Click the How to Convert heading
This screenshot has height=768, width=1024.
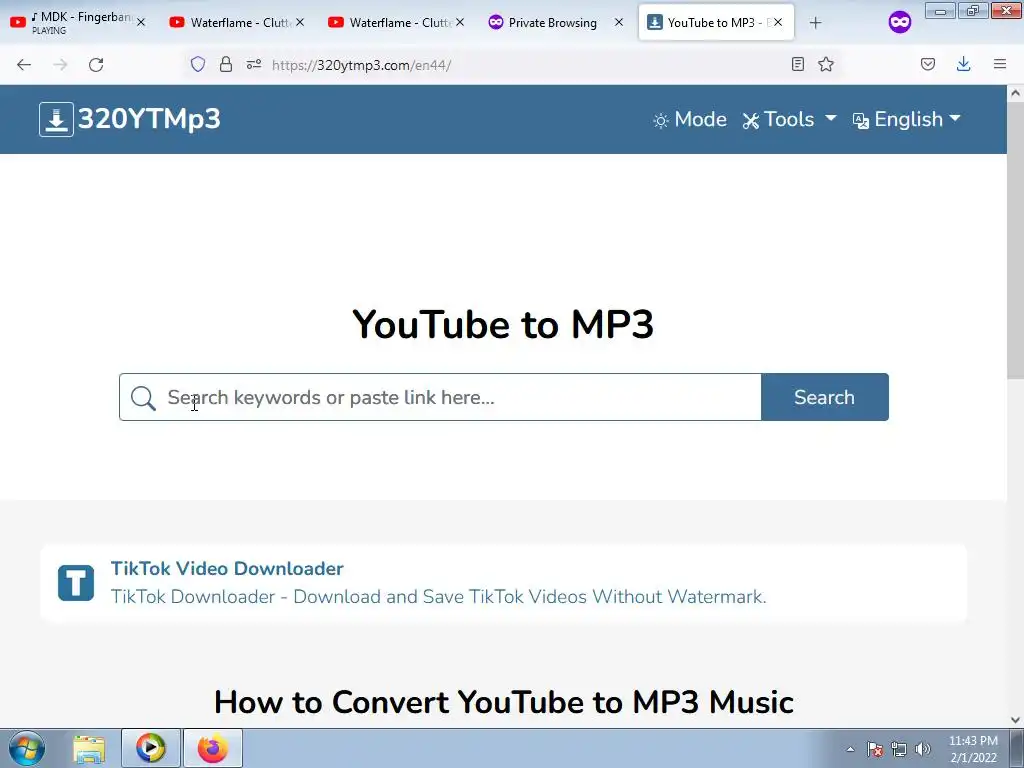click(x=504, y=702)
